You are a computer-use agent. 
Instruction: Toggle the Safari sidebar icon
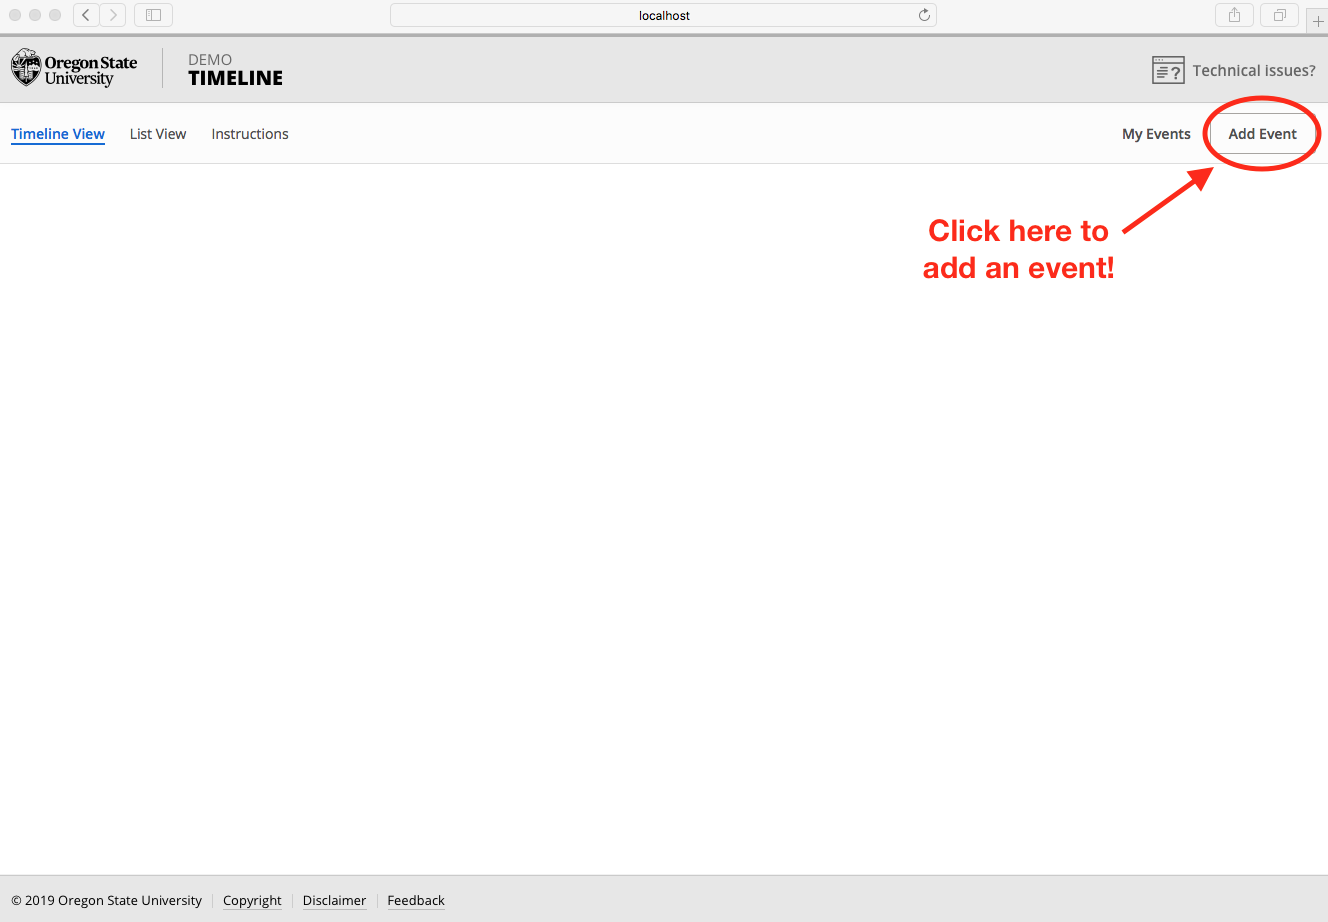tap(153, 15)
